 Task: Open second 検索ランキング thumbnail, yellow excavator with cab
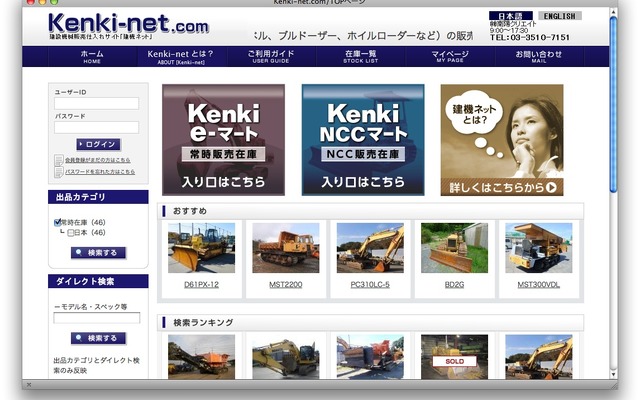(x=286, y=357)
